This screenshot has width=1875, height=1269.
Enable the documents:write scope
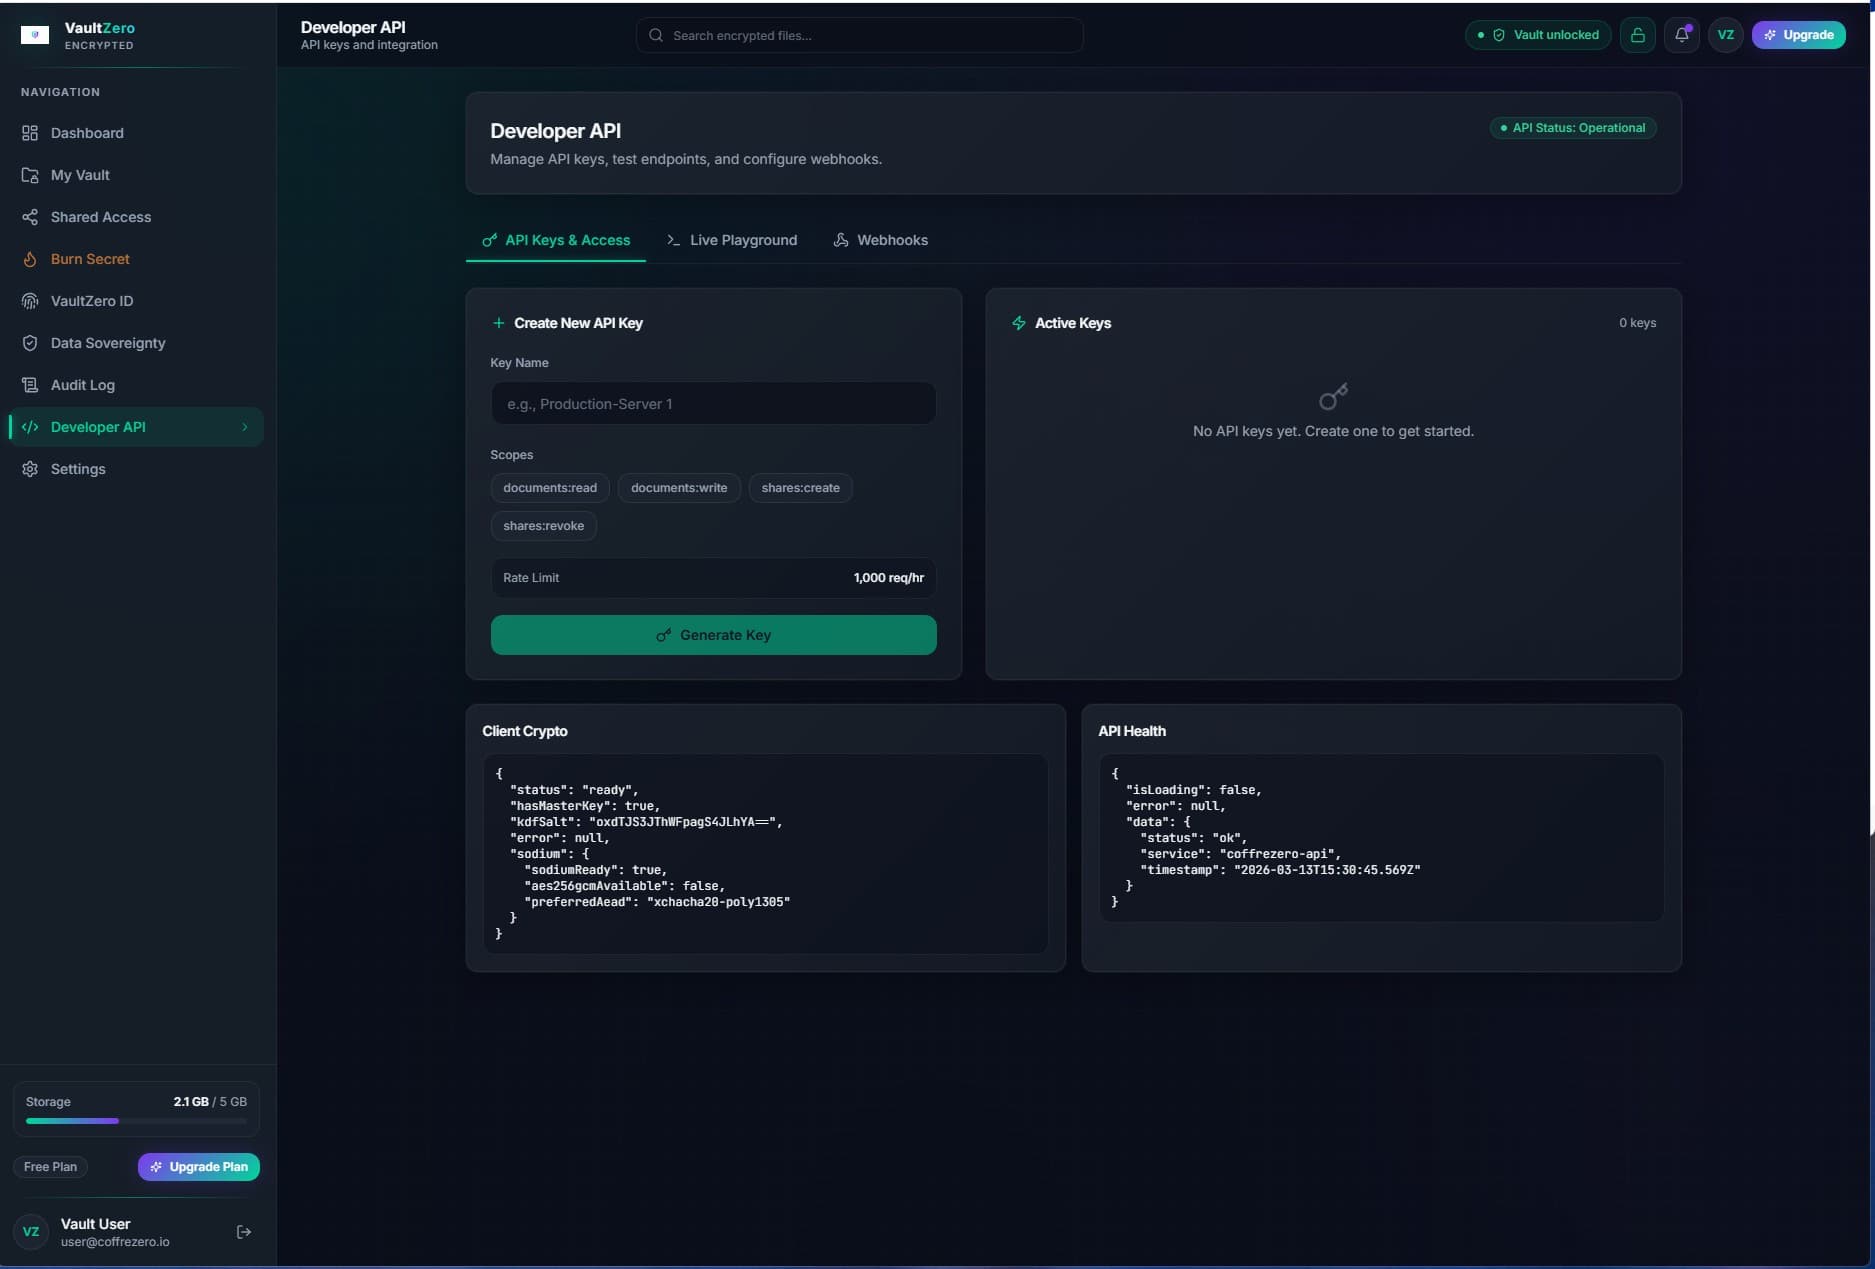[x=679, y=488]
